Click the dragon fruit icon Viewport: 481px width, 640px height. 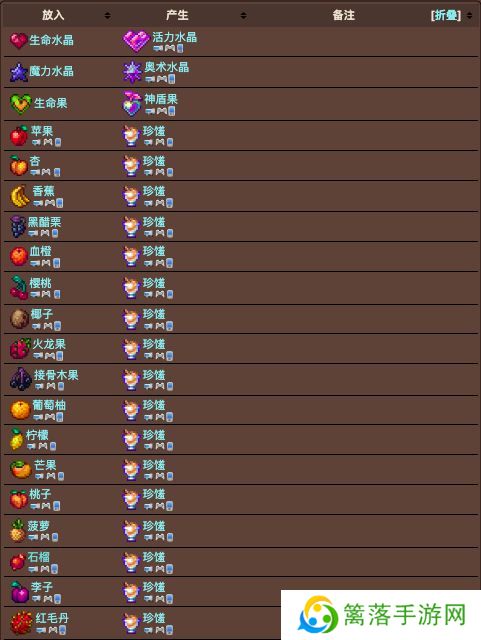click(20, 348)
